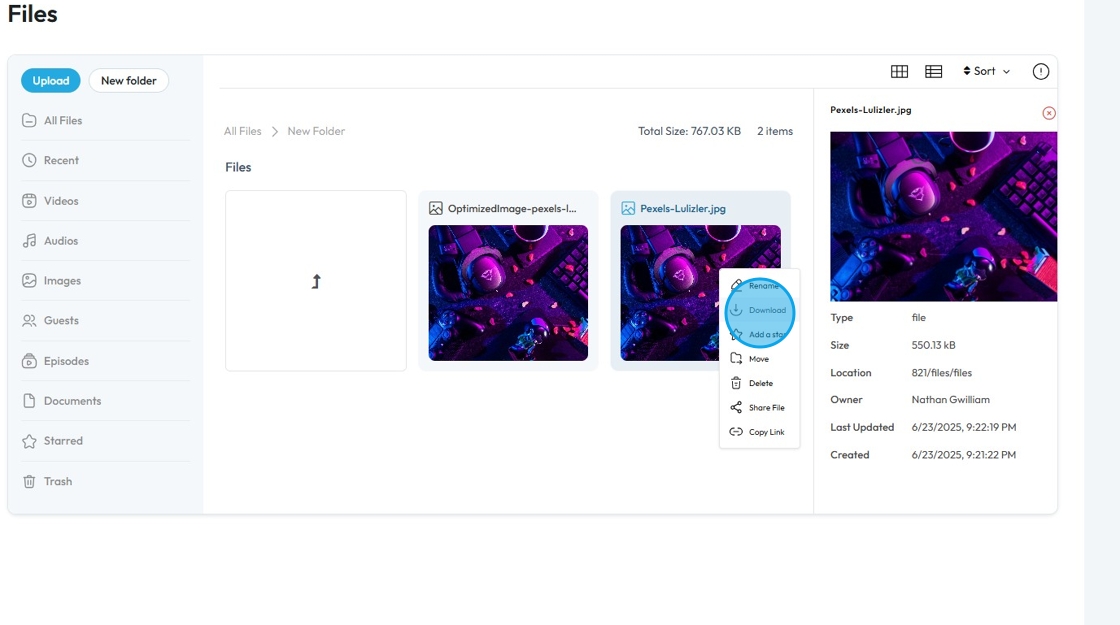Click the details panel preview image
Image resolution: width=1120 pixels, height=625 pixels.
pyautogui.click(x=944, y=216)
